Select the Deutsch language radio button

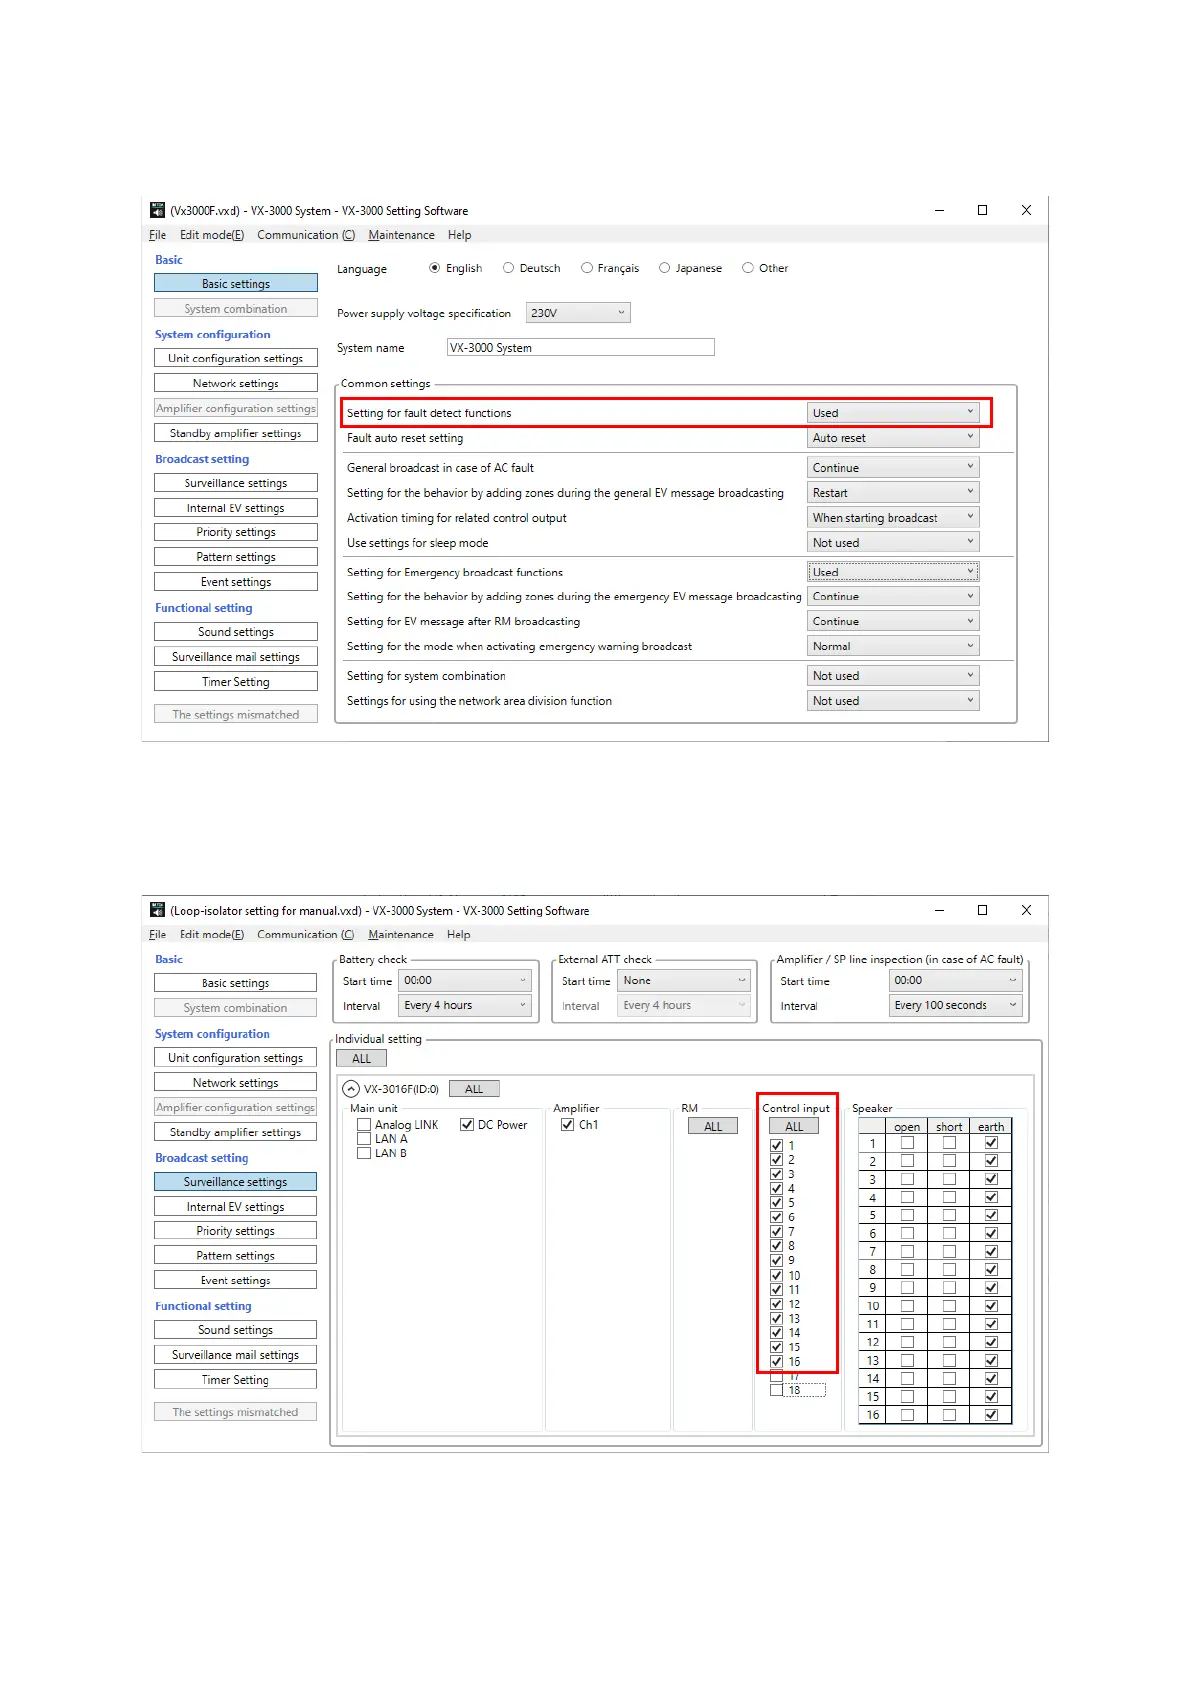tap(509, 268)
